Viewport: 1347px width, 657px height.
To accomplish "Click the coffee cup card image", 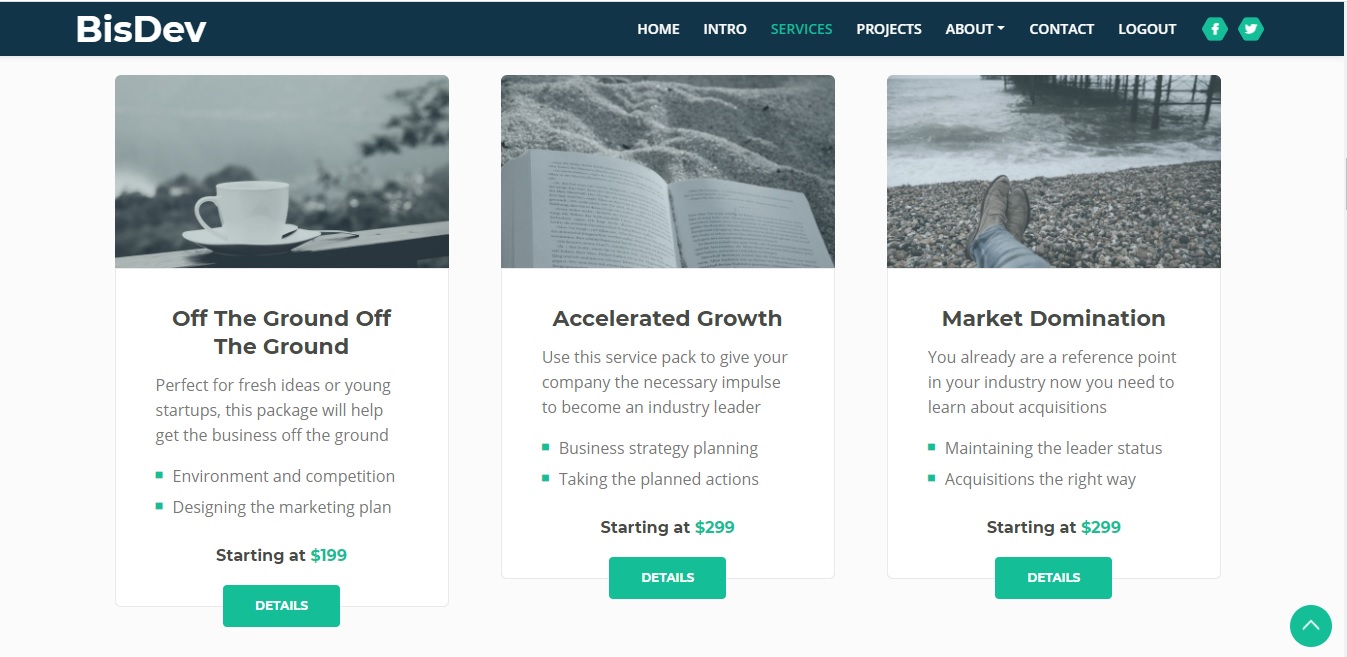I will (x=282, y=171).
